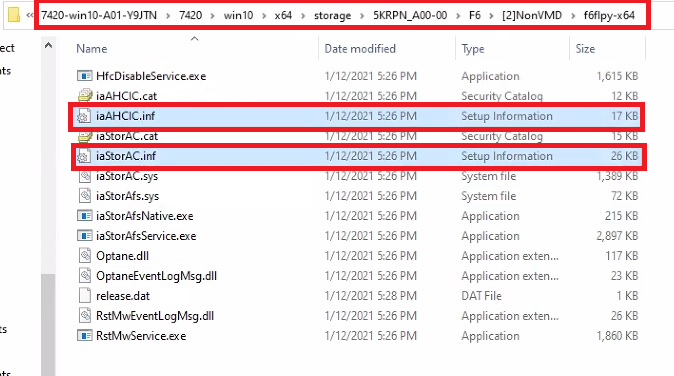The width and height of the screenshot is (674, 376).
Task: Click the iaStorAfs.sys file icon
Action: (85, 196)
